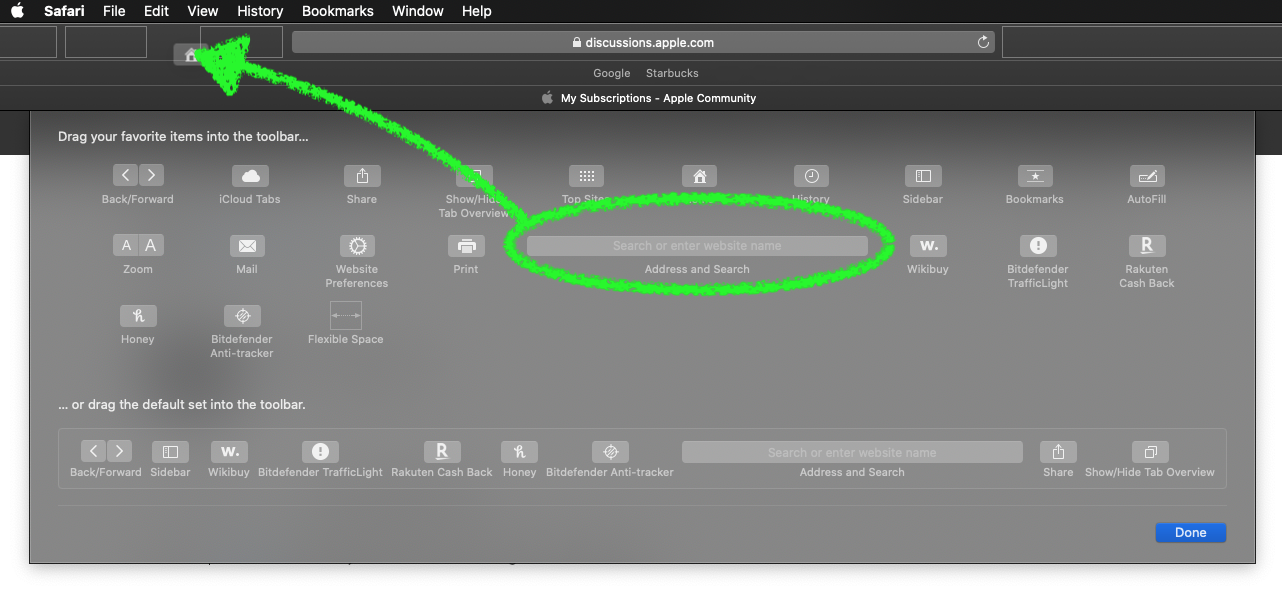1282x590 pixels.
Task: Reload the page using the address bar icon
Action: pos(983,42)
